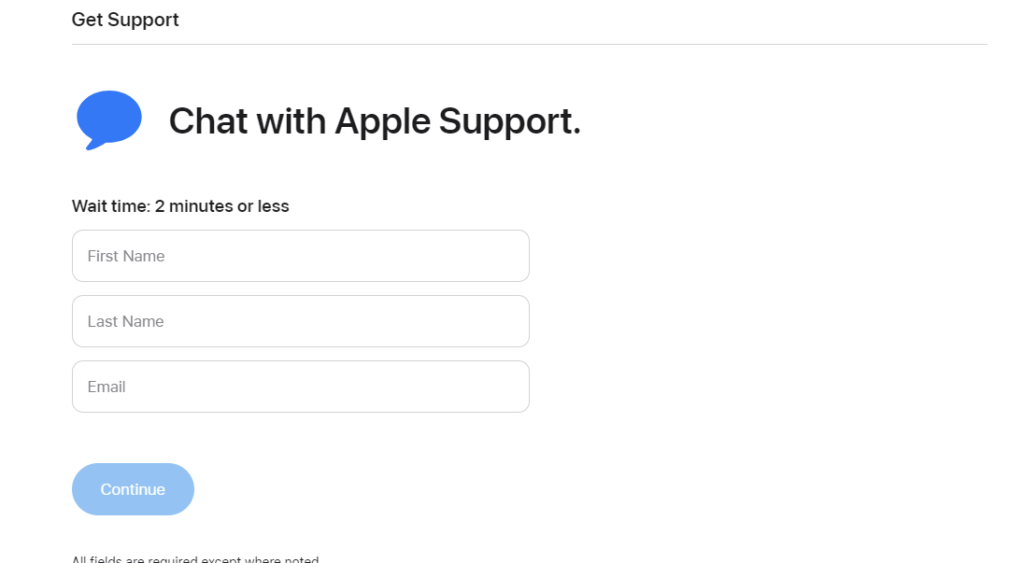Click the Chat with Apple Support heading

374,121
